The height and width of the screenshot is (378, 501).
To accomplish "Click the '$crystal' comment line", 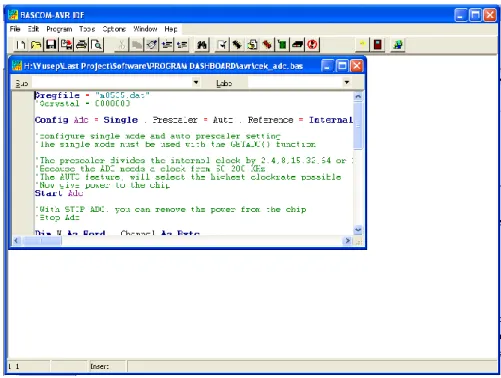I will (83, 104).
